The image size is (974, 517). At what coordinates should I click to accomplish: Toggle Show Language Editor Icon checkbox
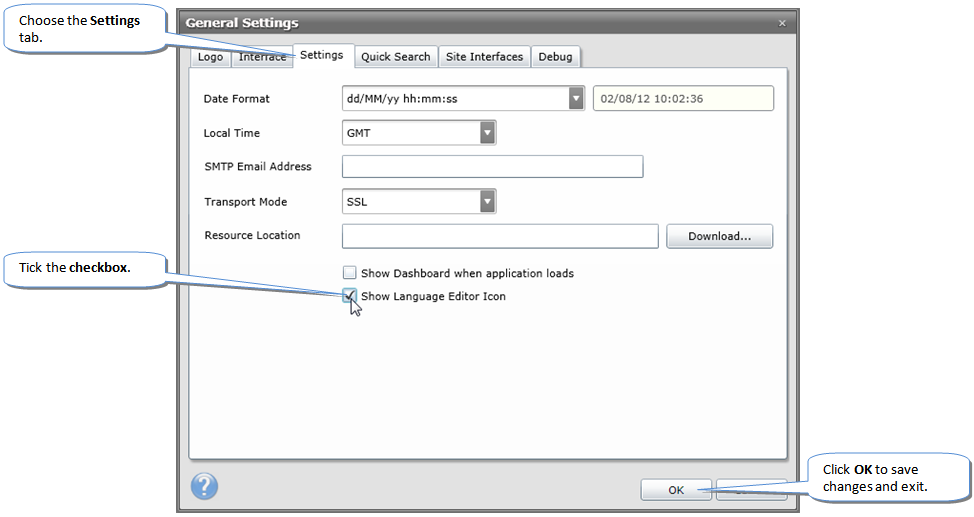pyautogui.click(x=350, y=296)
